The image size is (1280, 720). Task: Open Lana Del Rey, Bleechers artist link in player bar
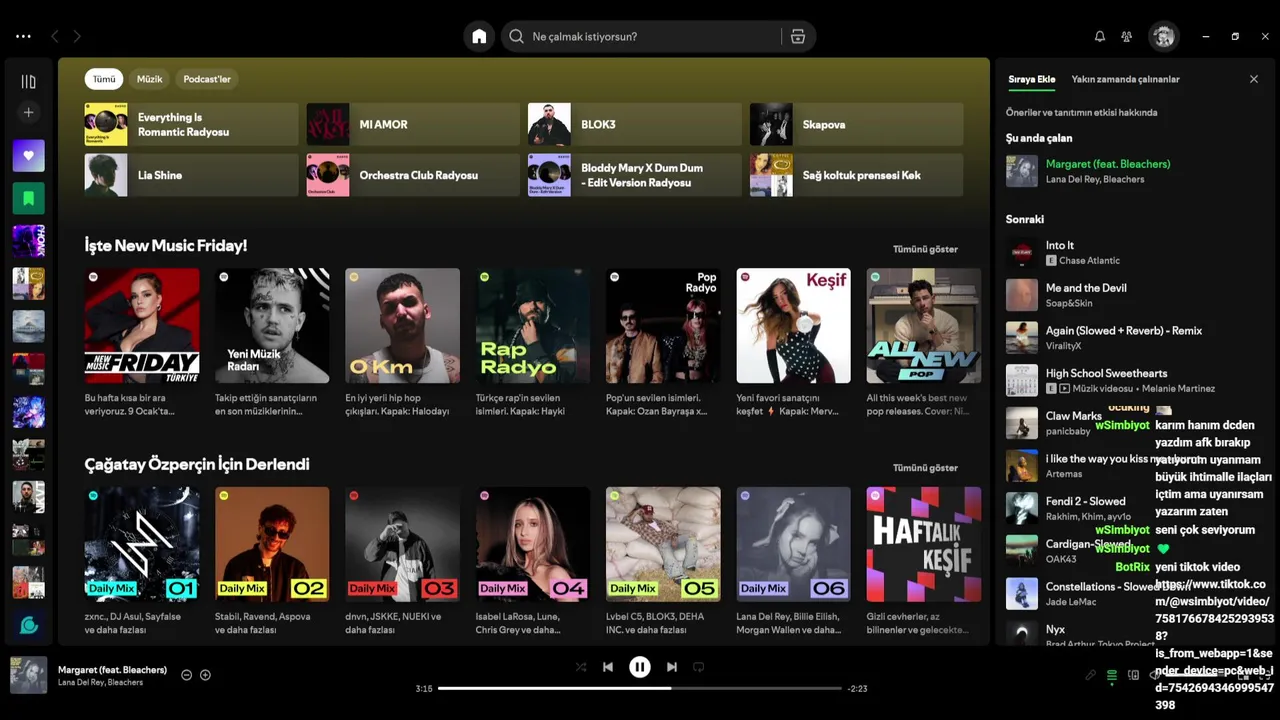100,682
